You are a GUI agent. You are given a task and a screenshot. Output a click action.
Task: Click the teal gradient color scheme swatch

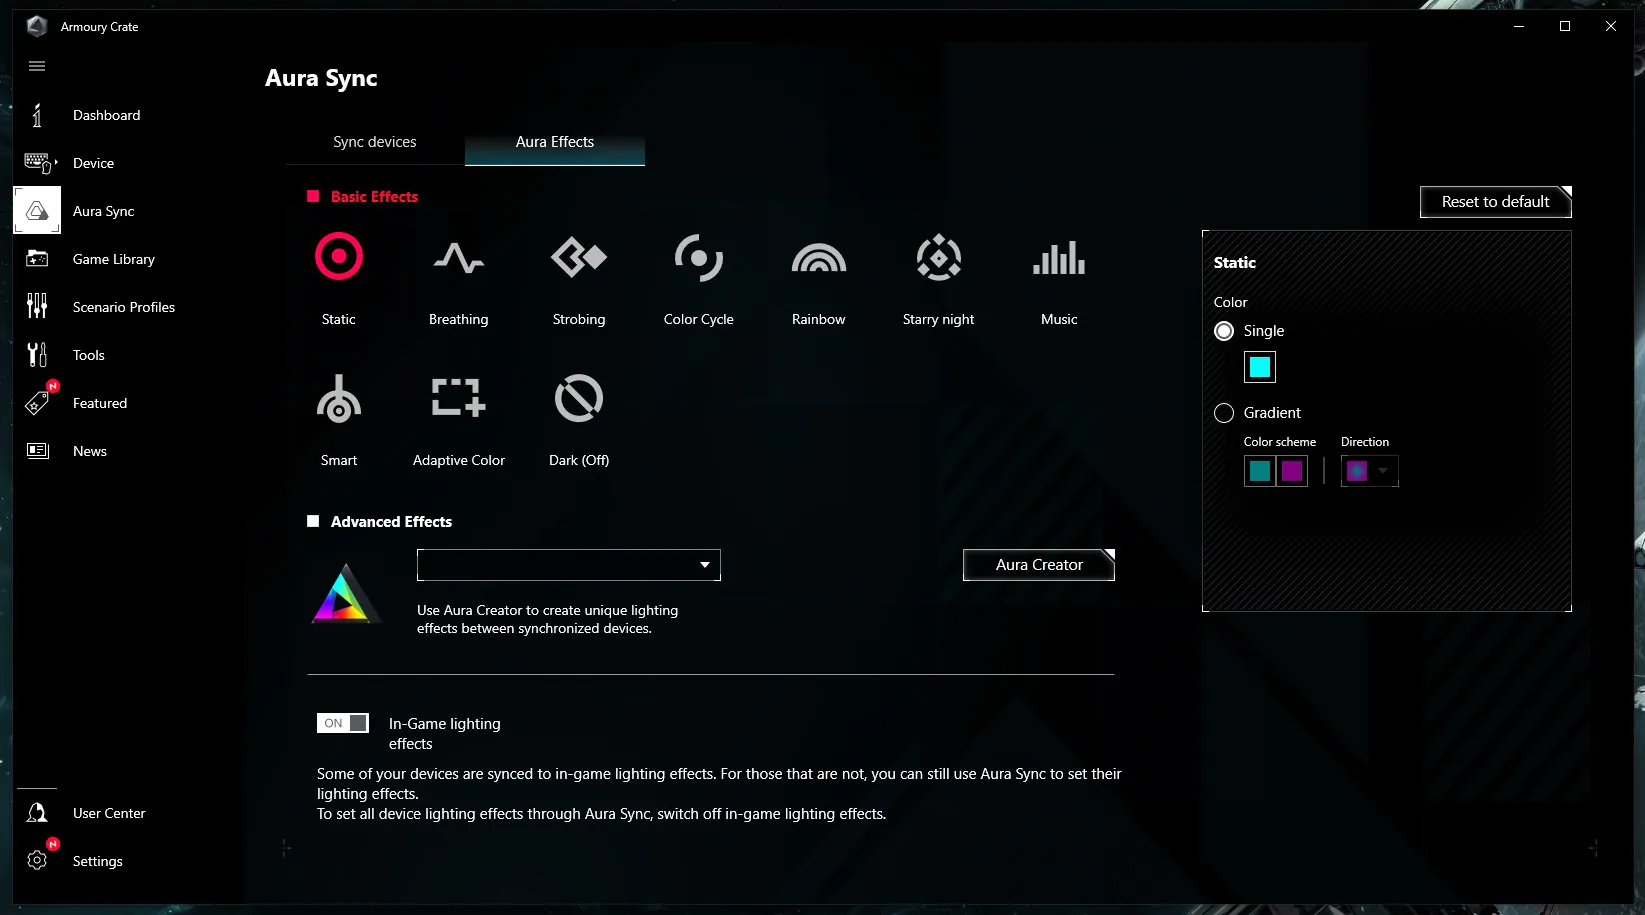point(1260,471)
